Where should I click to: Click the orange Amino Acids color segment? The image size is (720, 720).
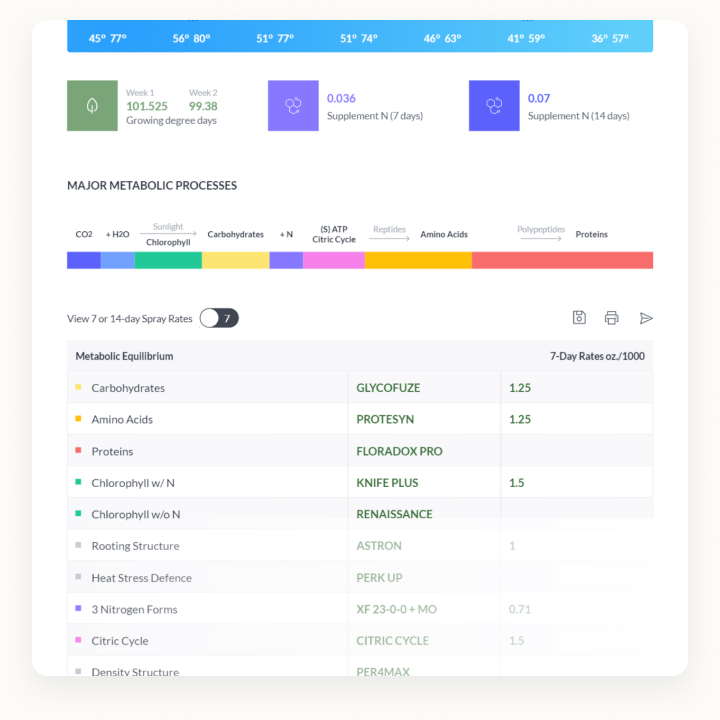coord(418,260)
